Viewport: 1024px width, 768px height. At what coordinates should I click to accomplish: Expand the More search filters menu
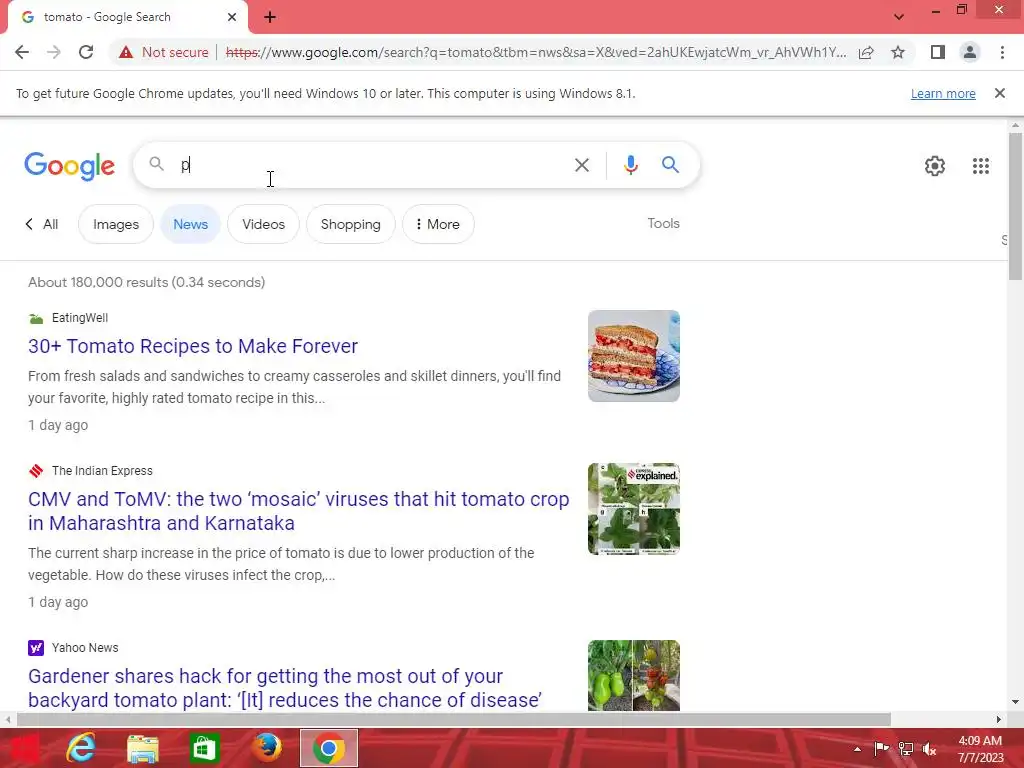pyautogui.click(x=438, y=224)
